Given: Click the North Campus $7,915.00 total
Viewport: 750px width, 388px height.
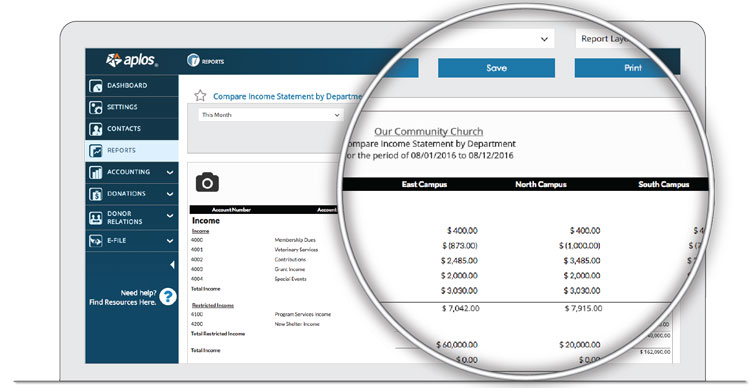Looking at the screenshot, I should click(x=584, y=309).
